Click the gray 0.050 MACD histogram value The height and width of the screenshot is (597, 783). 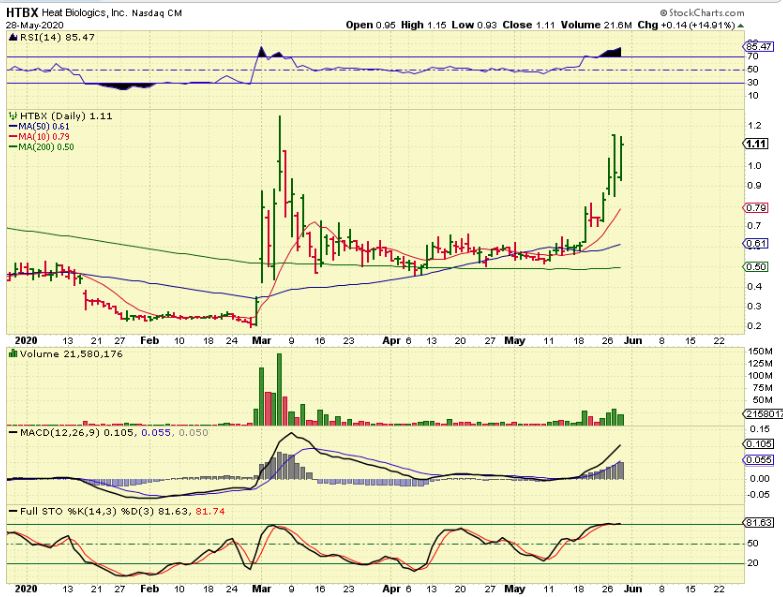click(194, 432)
